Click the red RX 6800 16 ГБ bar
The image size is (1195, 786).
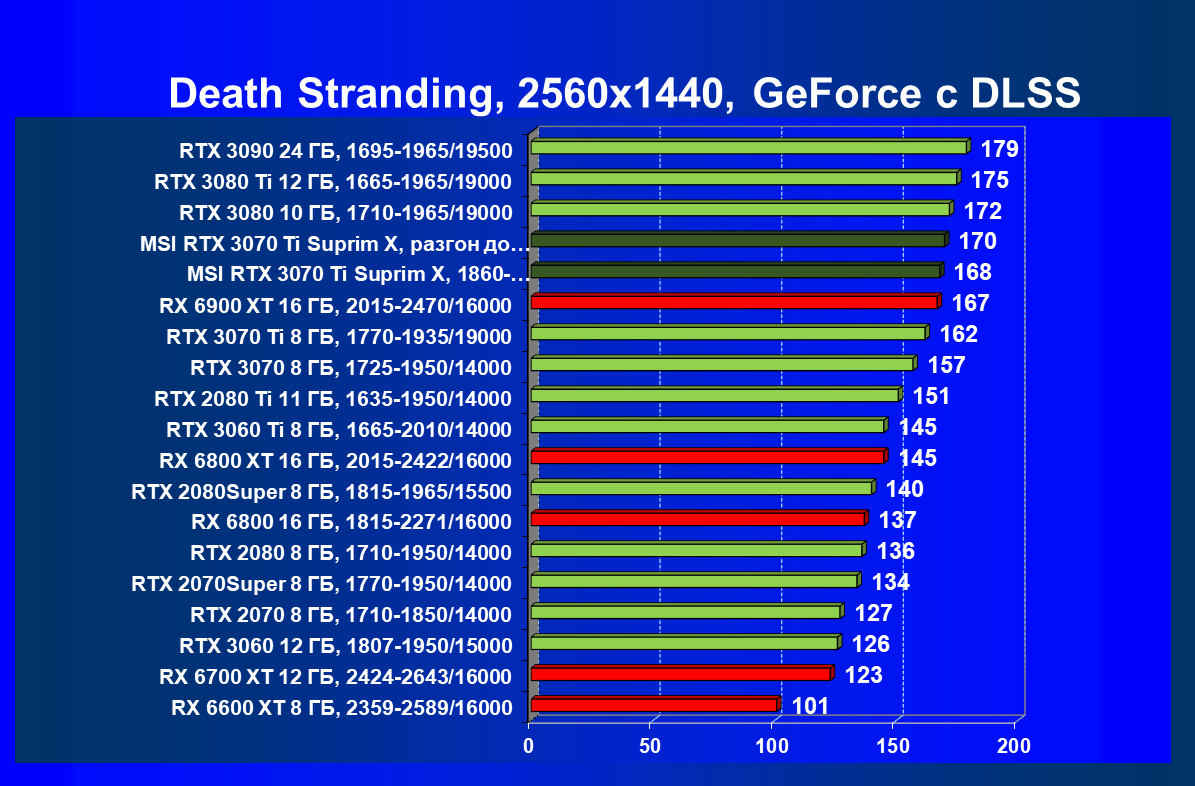[700, 518]
